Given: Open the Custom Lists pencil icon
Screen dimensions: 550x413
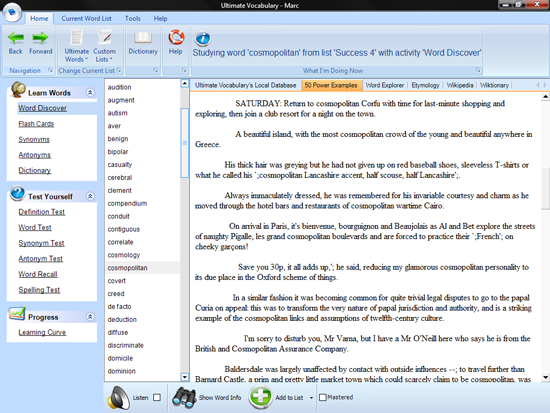Looking at the screenshot, I should 104,38.
